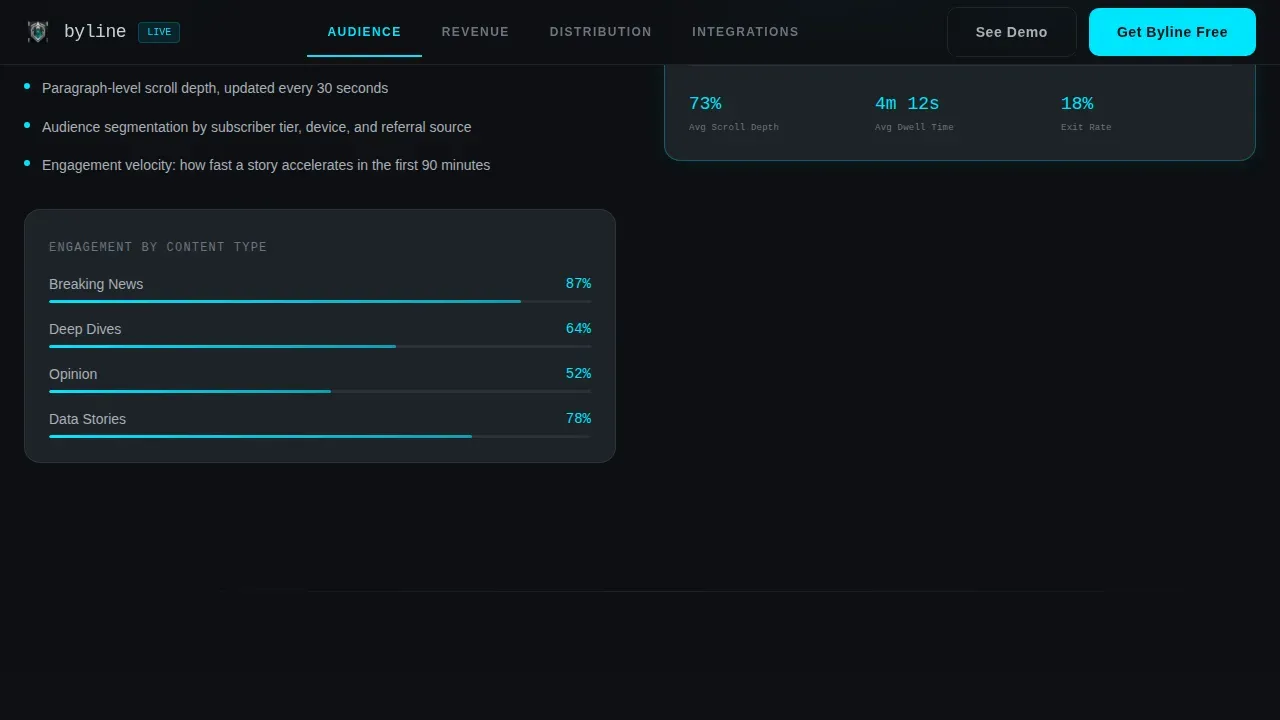The width and height of the screenshot is (1280, 720).
Task: Click the Deep Dives progress bar
Action: 320,346
